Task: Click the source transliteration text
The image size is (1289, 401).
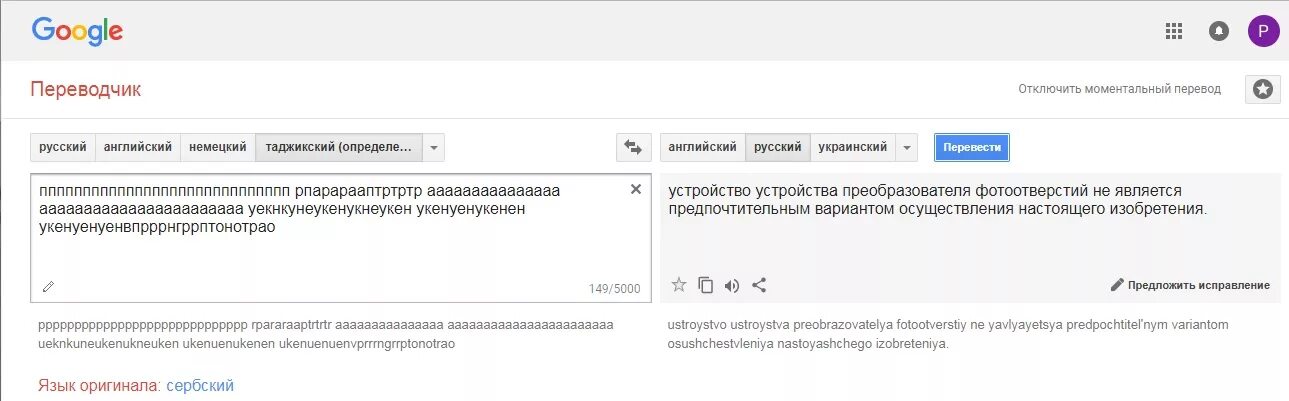Action: [326, 334]
